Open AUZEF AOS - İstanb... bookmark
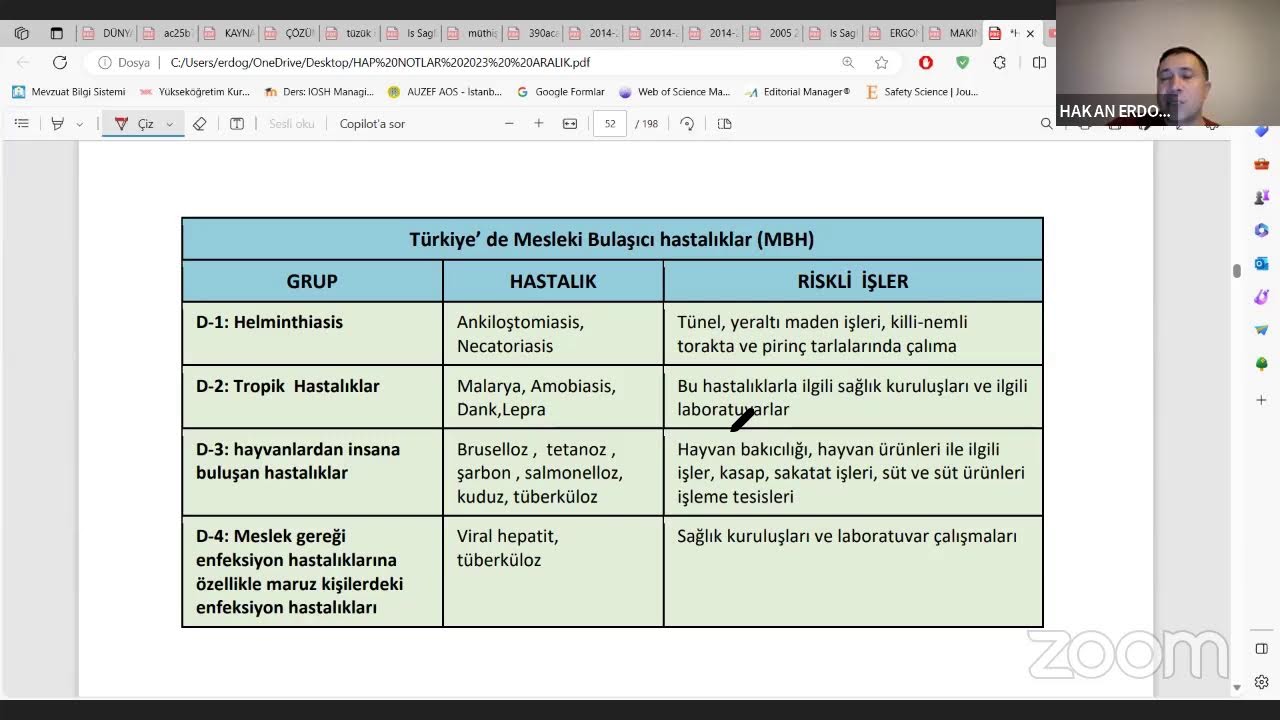This screenshot has height=720, width=1280. [x=445, y=92]
